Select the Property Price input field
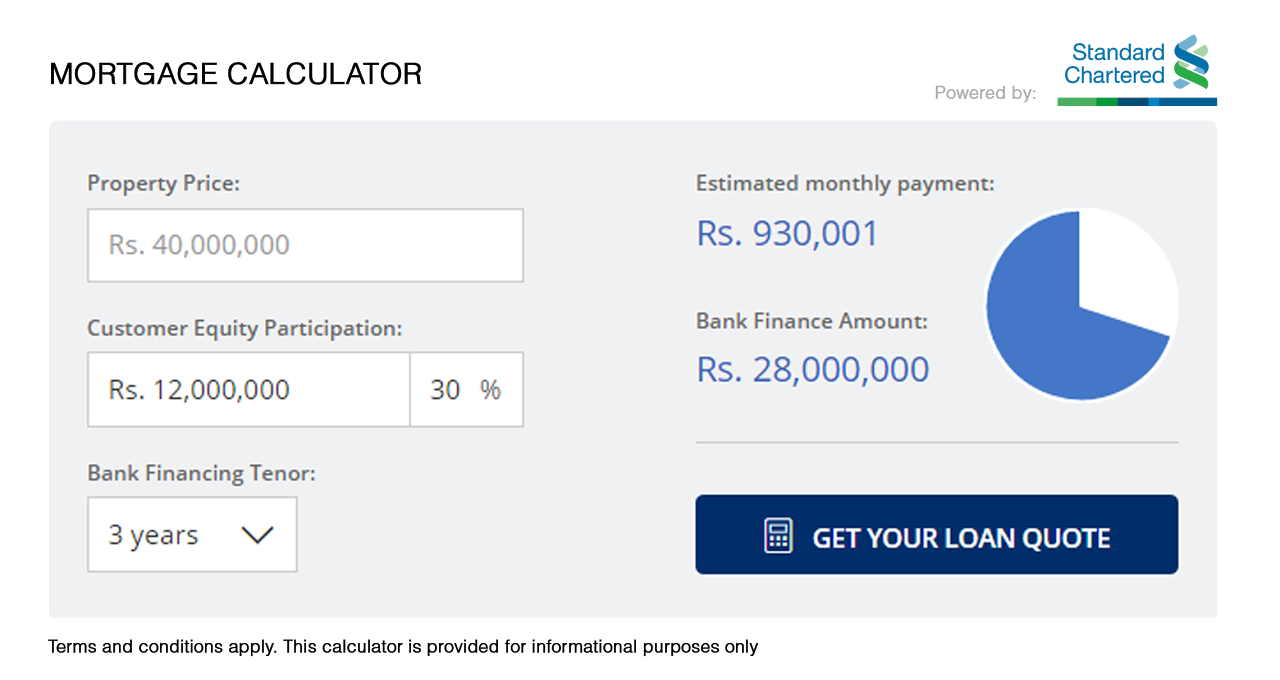 [x=305, y=245]
